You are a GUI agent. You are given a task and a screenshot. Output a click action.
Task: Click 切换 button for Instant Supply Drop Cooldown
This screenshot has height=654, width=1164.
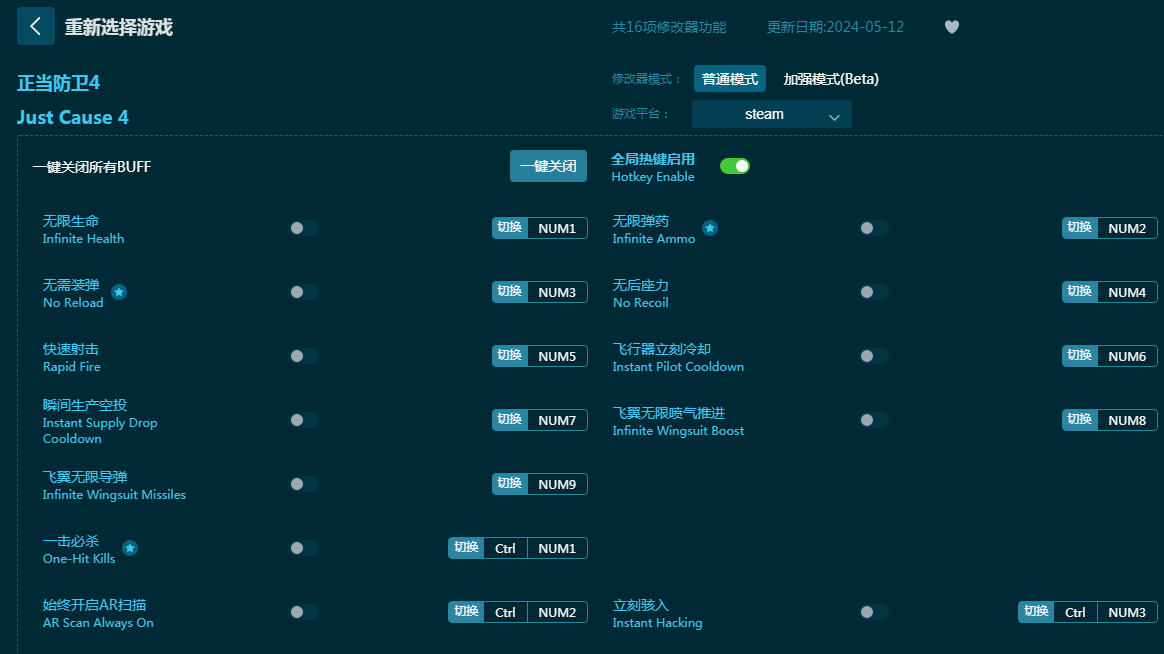click(x=510, y=420)
